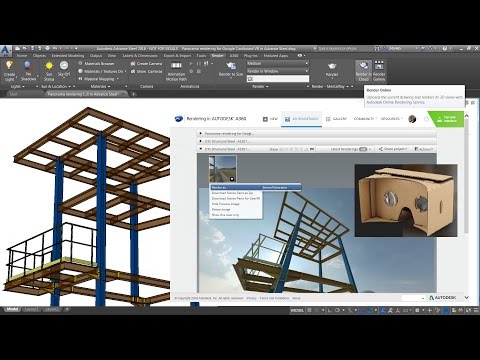Open the Community menu in A360
The image size is (480, 360).
[x=365, y=119]
